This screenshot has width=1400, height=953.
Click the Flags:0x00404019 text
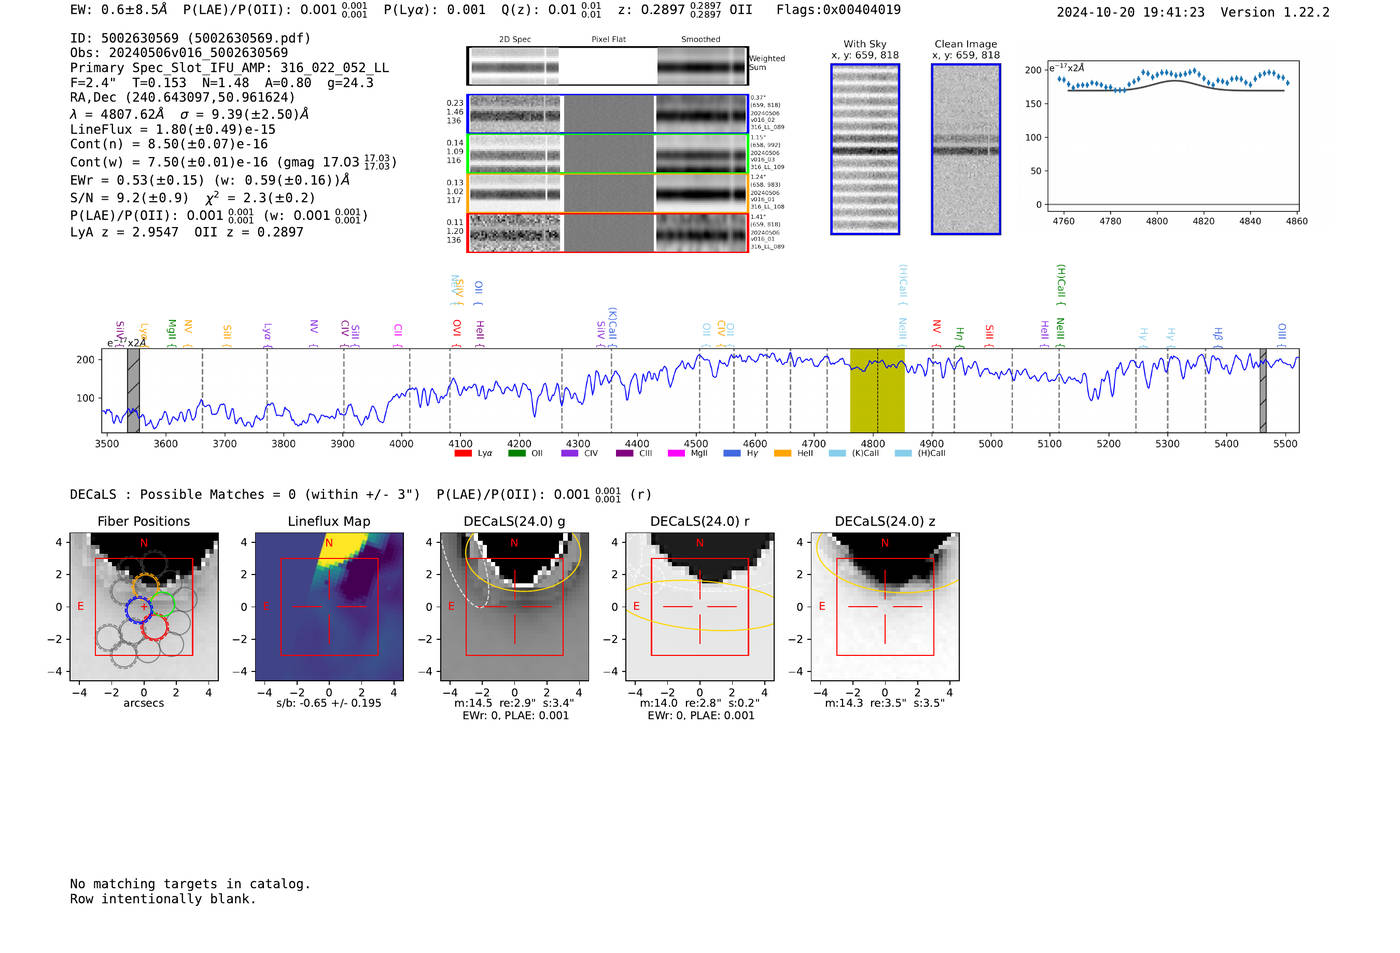tap(838, 10)
